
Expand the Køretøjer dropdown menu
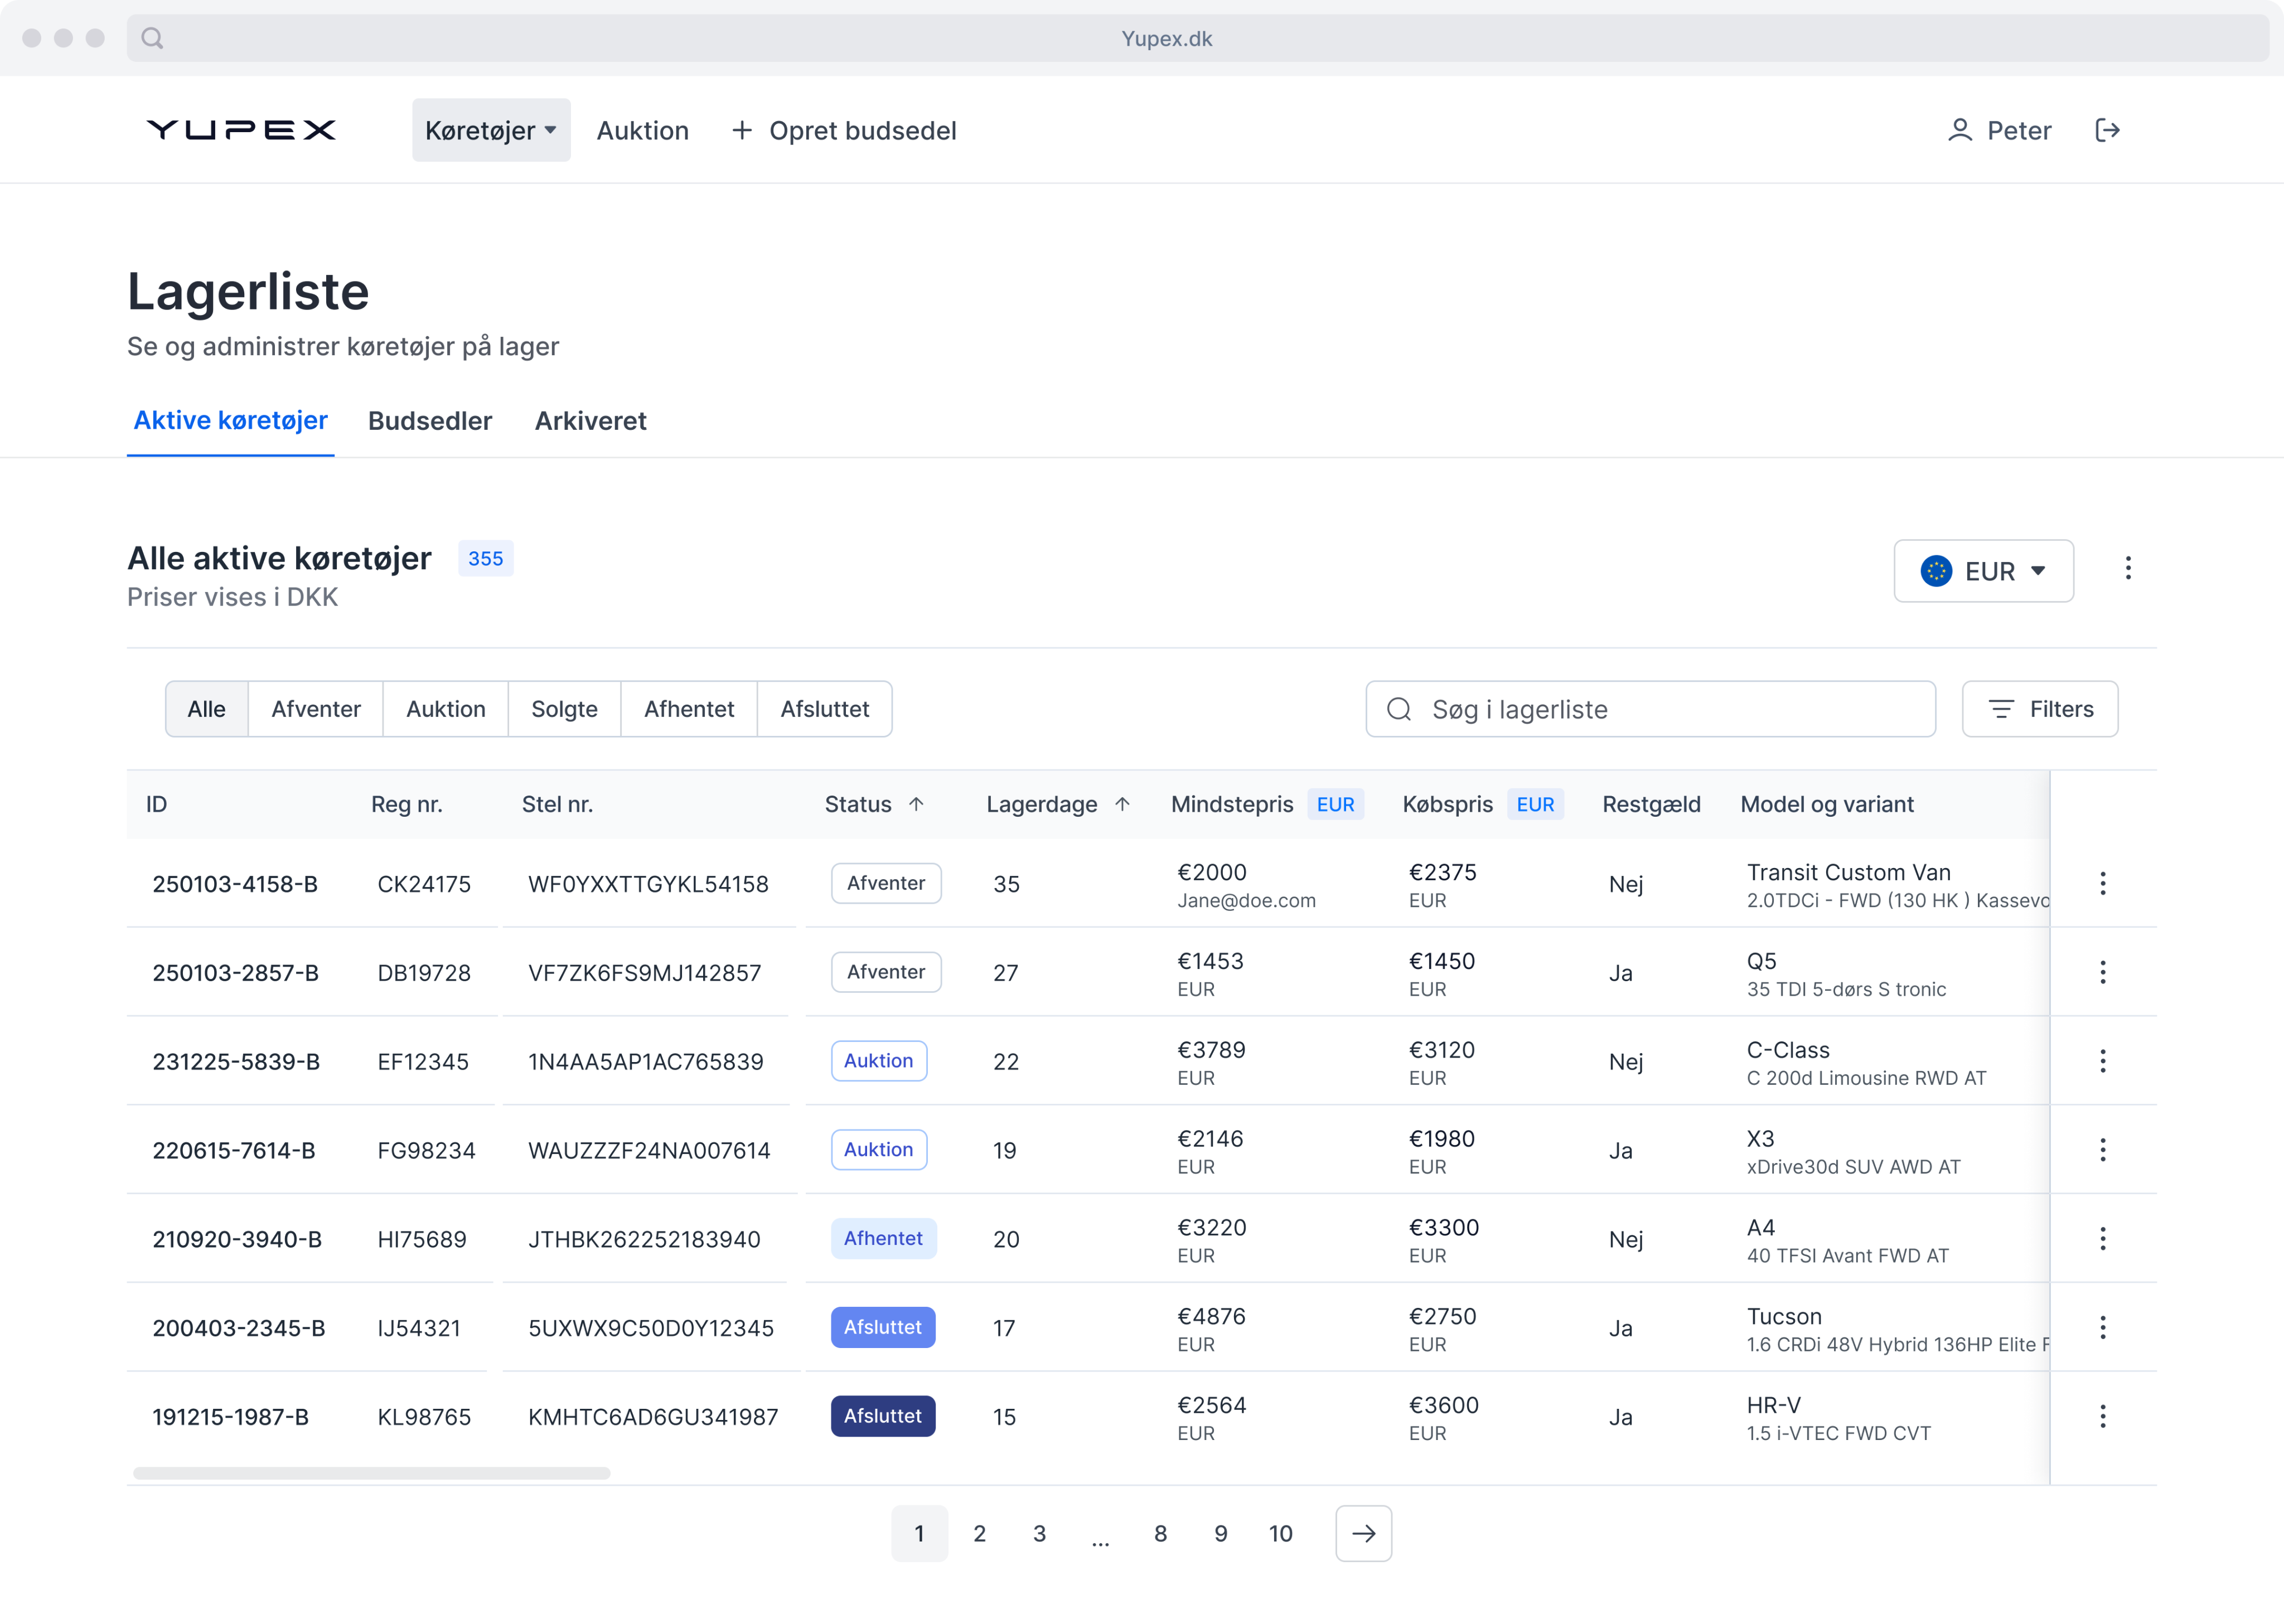[x=491, y=130]
